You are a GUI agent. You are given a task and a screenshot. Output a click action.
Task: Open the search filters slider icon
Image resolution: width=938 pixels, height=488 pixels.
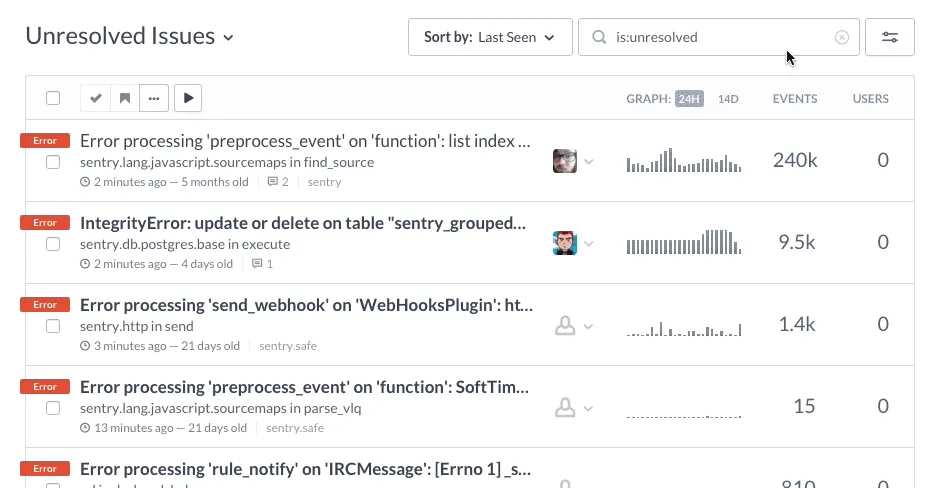(889, 37)
